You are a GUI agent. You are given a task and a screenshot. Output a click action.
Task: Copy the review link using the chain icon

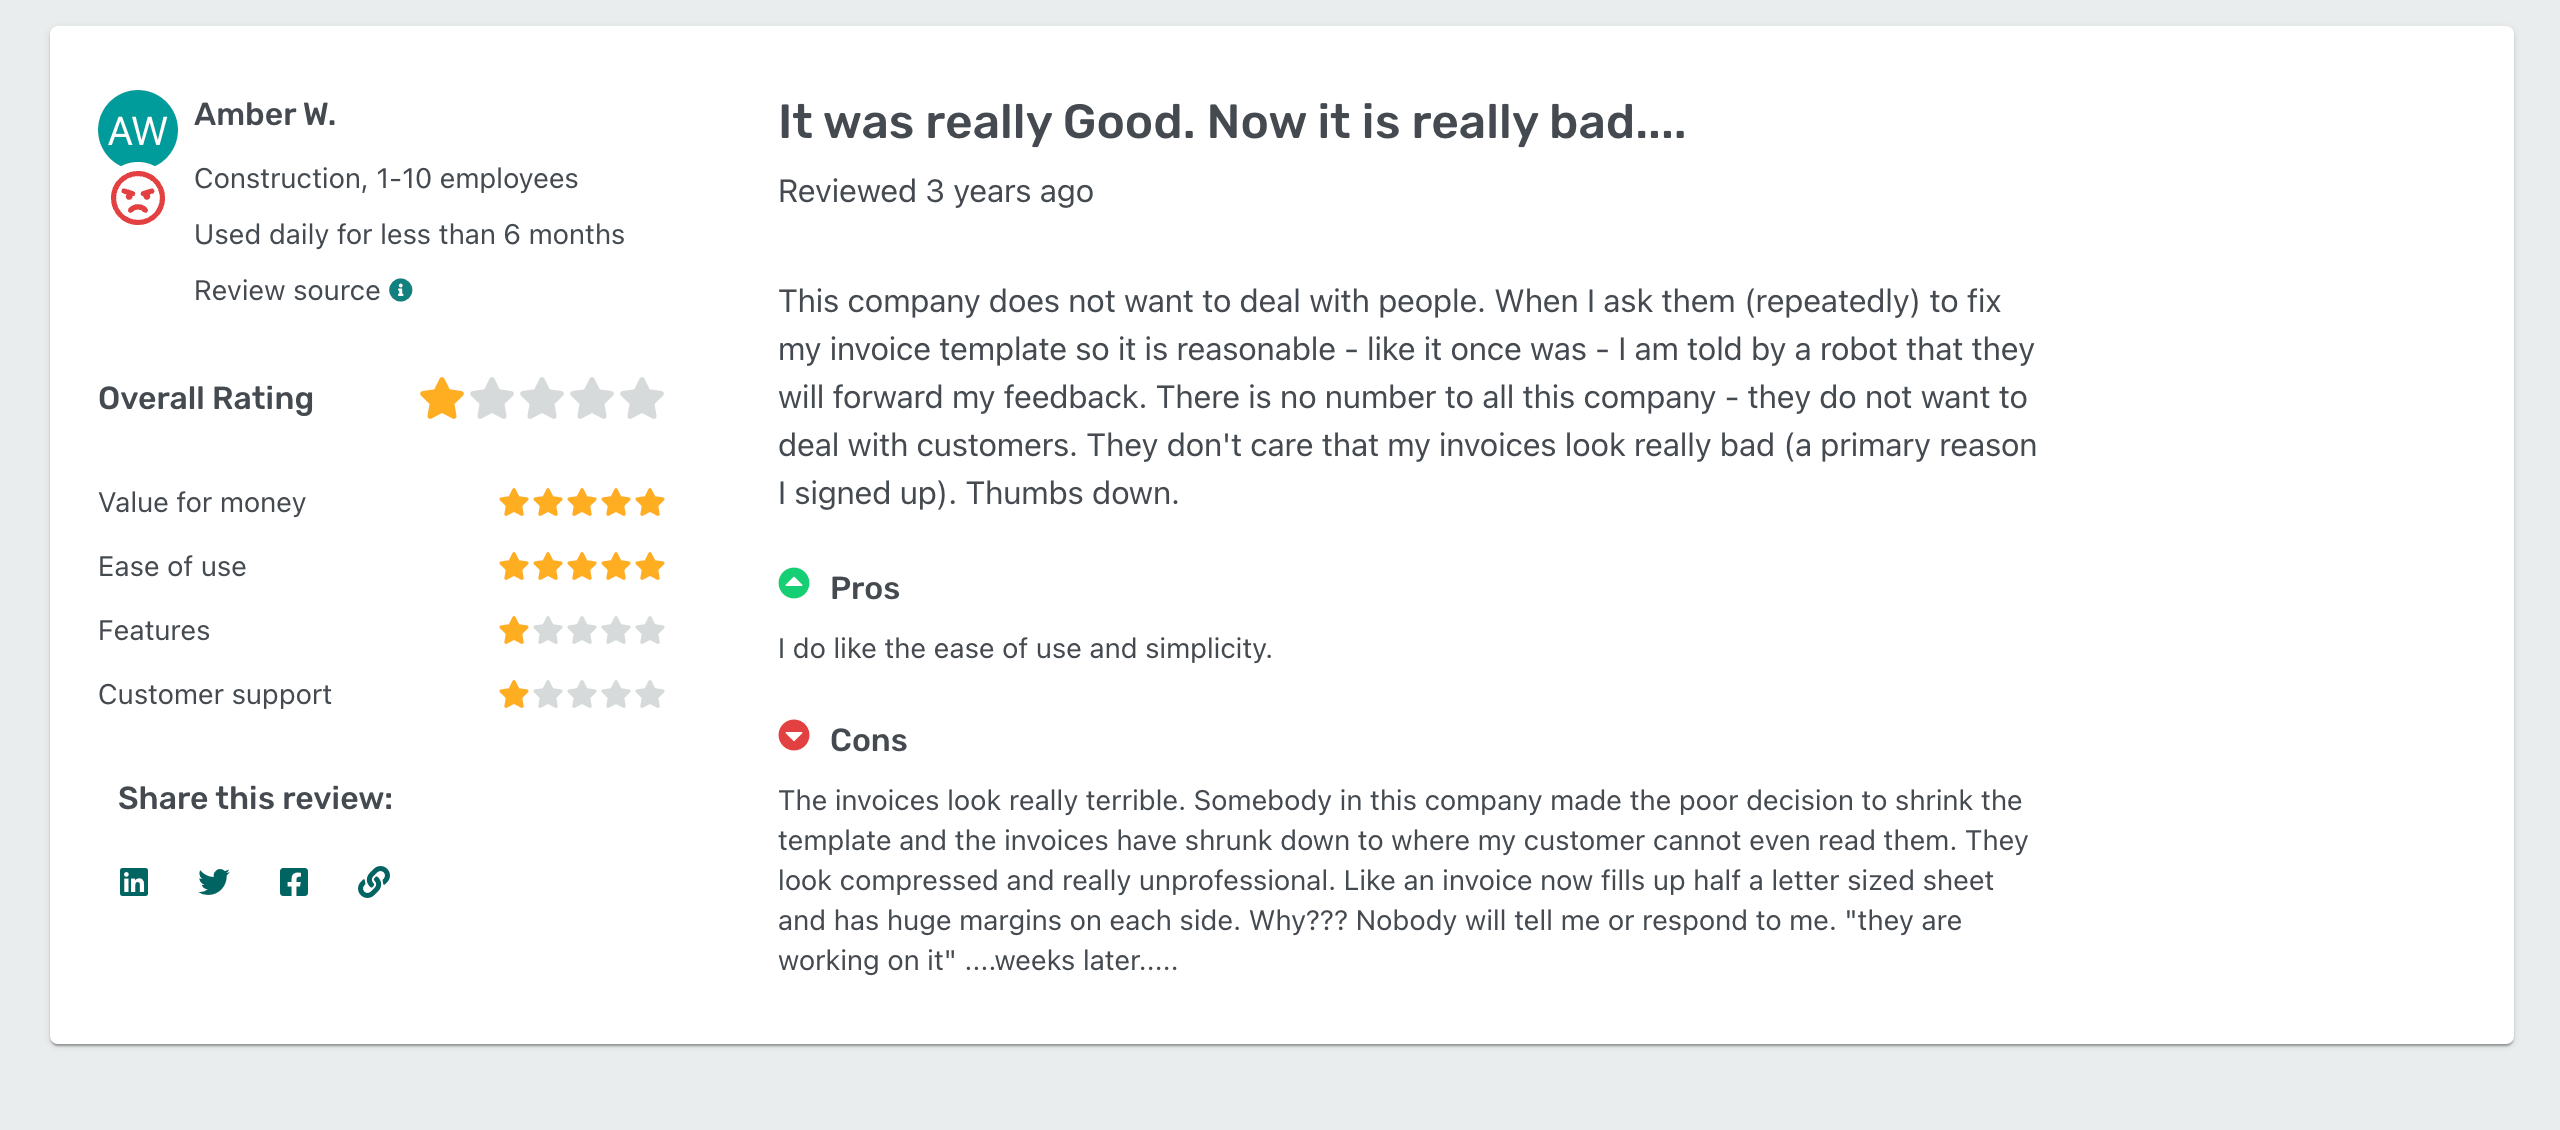pyautogui.click(x=372, y=881)
